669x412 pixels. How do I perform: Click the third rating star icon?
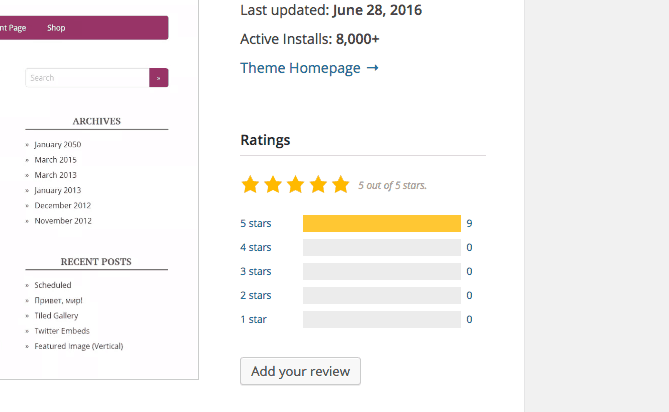tap(296, 184)
